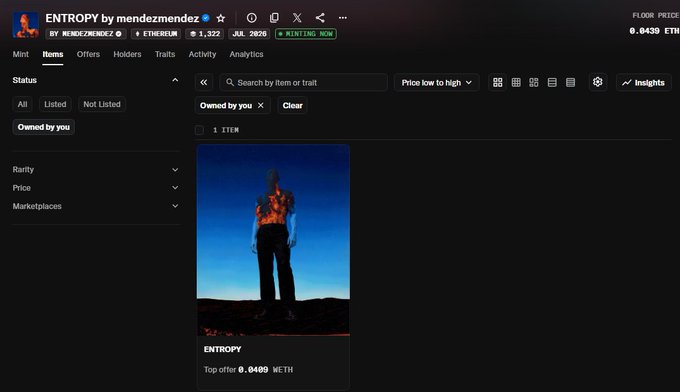Open the settings gear icon
Image resolution: width=680 pixels, height=392 pixels.
598,82
